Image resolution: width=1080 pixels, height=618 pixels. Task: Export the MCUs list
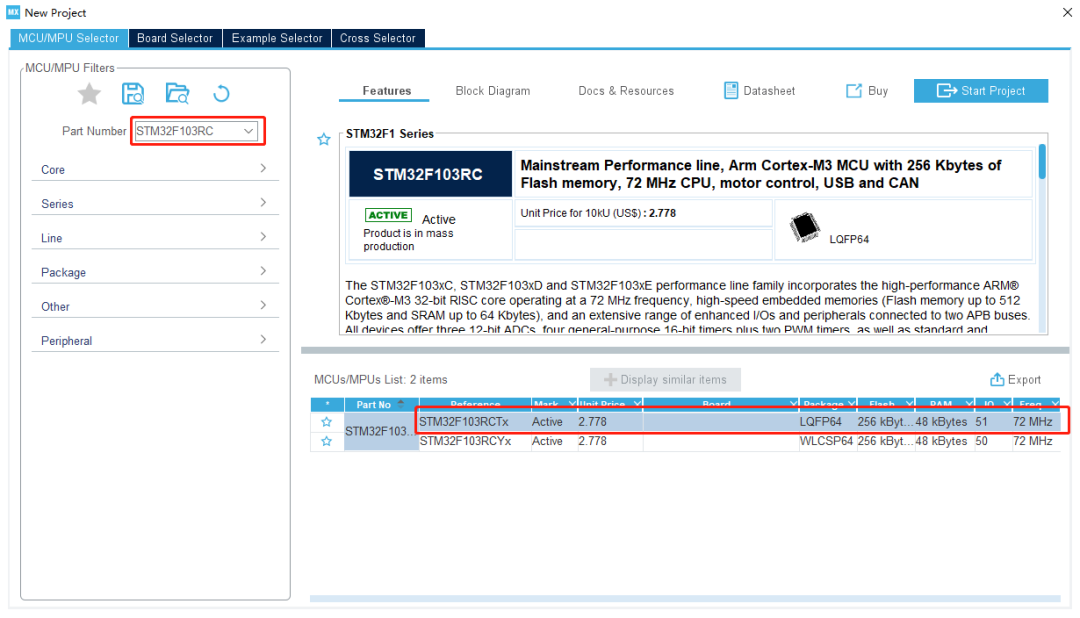(1015, 380)
